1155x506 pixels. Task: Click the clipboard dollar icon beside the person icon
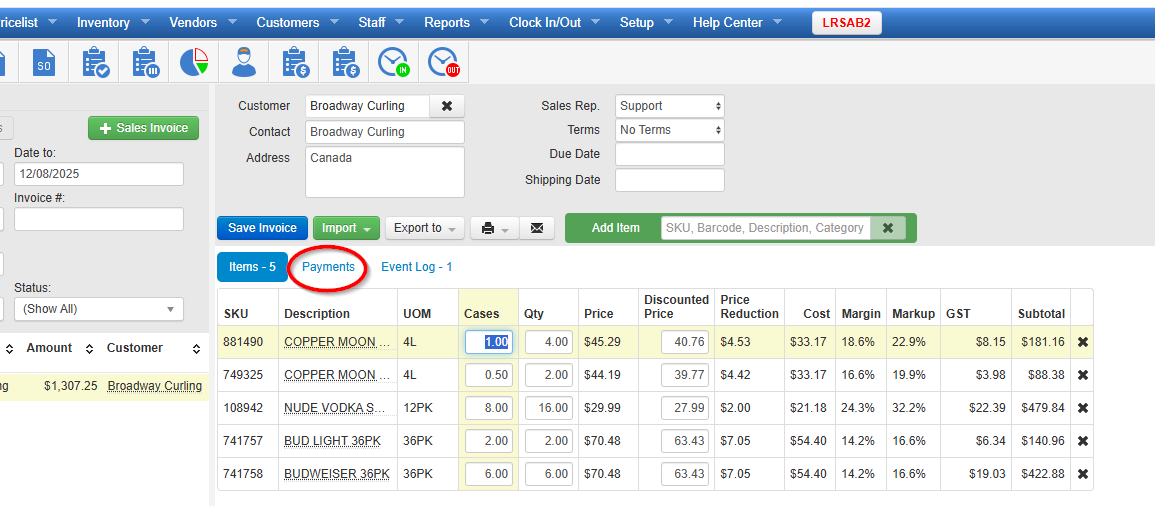(295, 62)
